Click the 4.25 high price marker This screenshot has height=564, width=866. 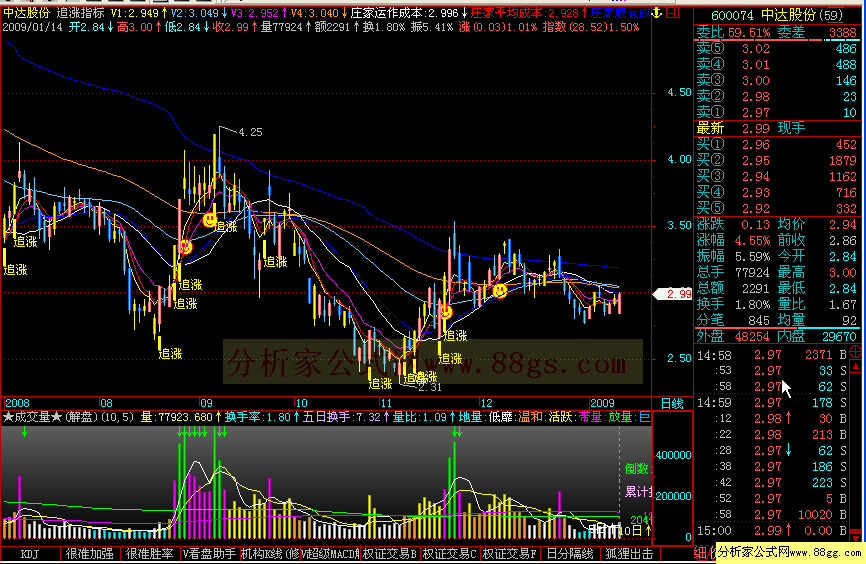point(250,132)
